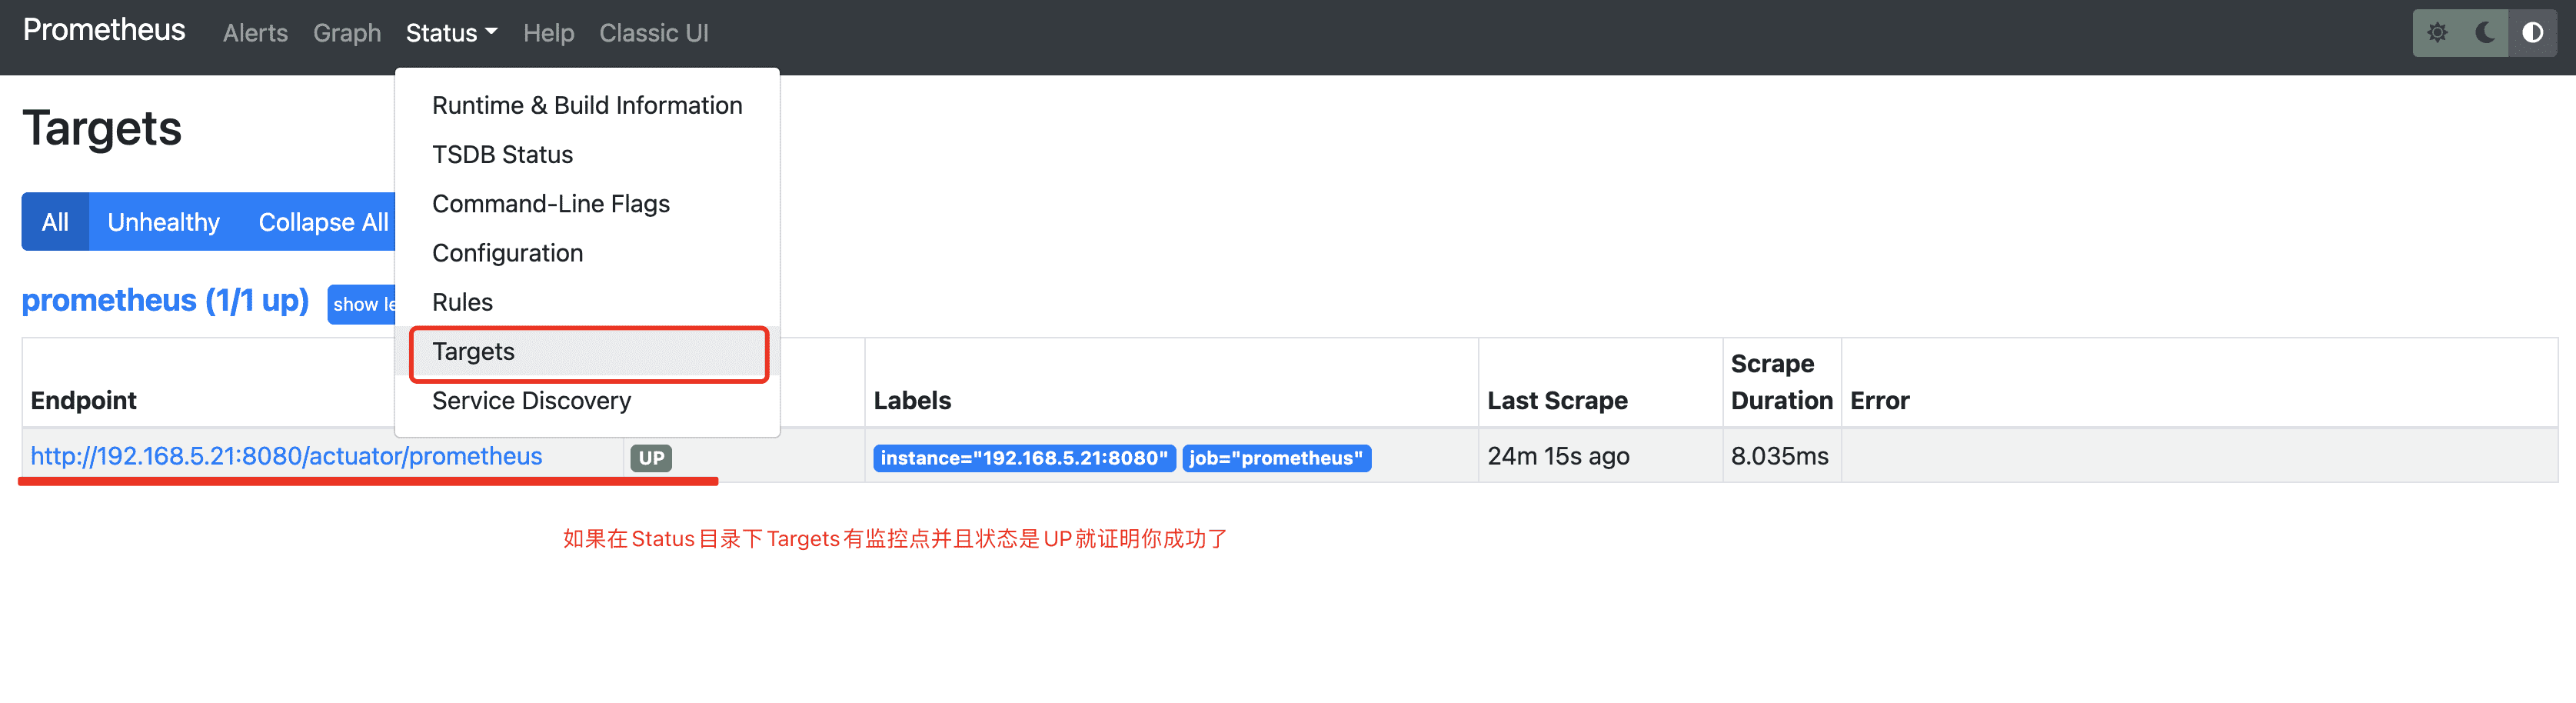Collapse the Status dropdown menu
This screenshot has width=2576, height=703.
click(451, 33)
